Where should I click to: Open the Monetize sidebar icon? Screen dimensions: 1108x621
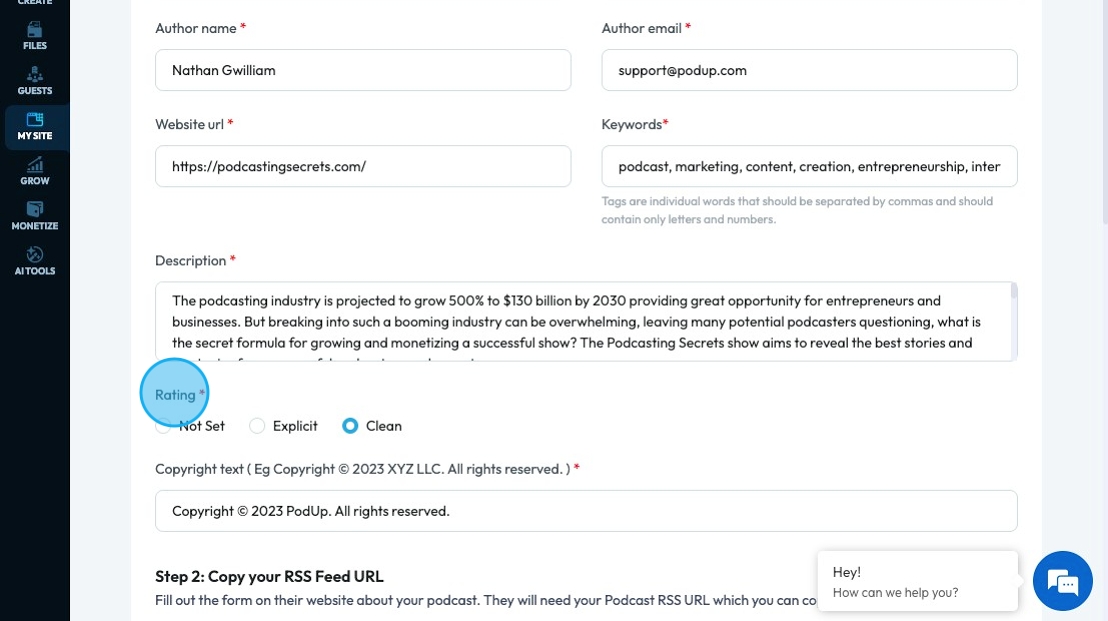[x=35, y=210]
